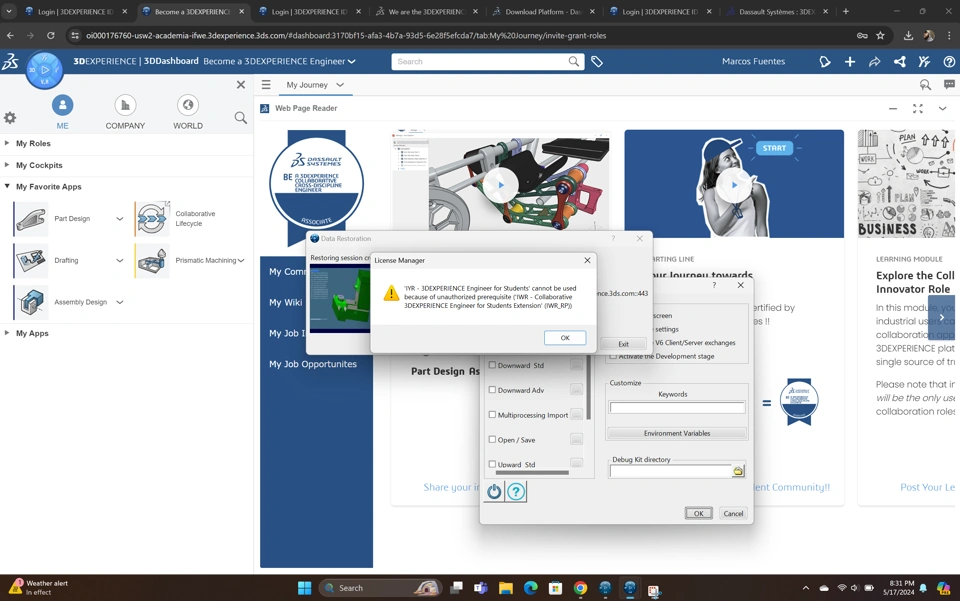Check Activate the Development stage
This screenshot has width=960, height=601.
[x=613, y=356]
